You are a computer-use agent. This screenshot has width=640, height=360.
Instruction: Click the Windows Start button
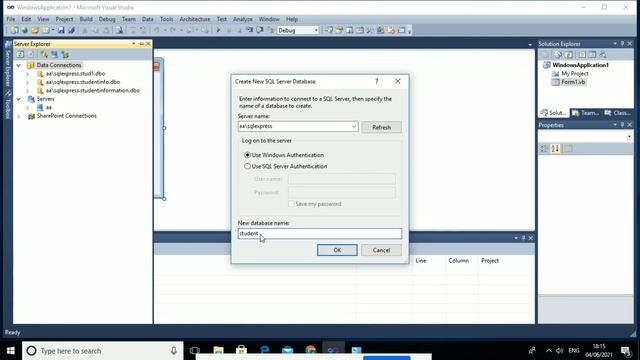[11, 351]
